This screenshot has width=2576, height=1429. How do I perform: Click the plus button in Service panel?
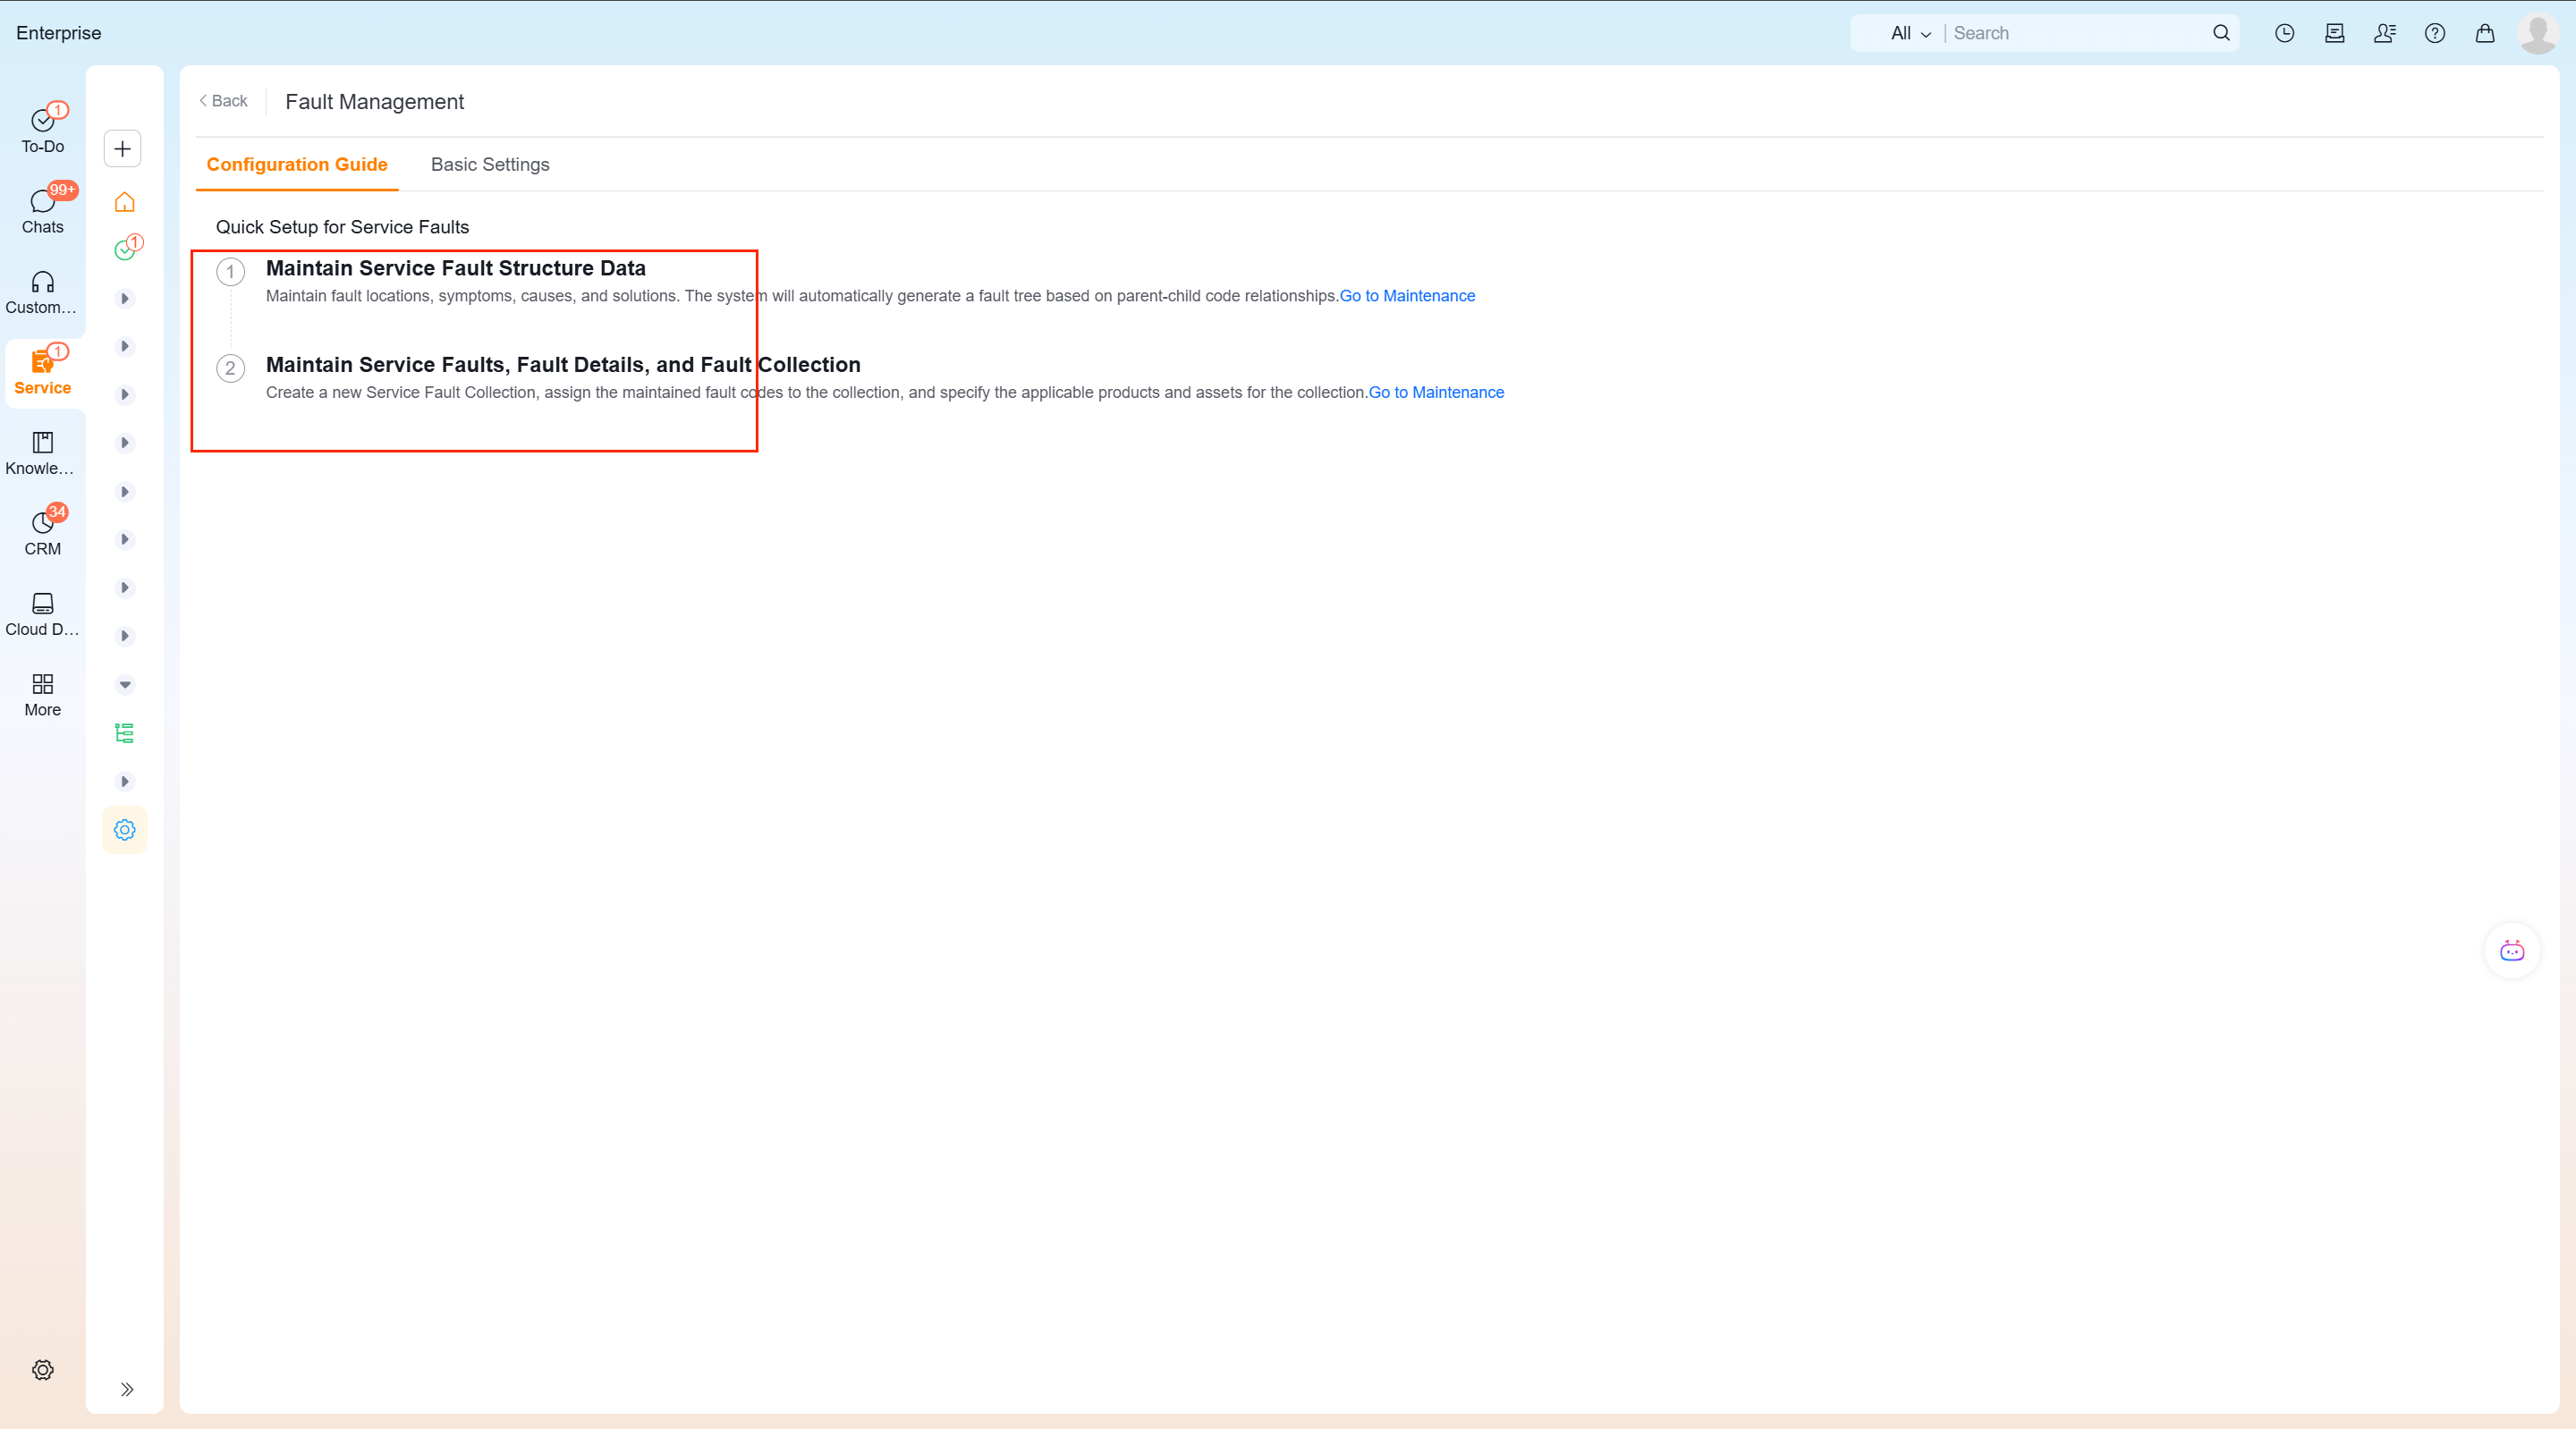123,149
